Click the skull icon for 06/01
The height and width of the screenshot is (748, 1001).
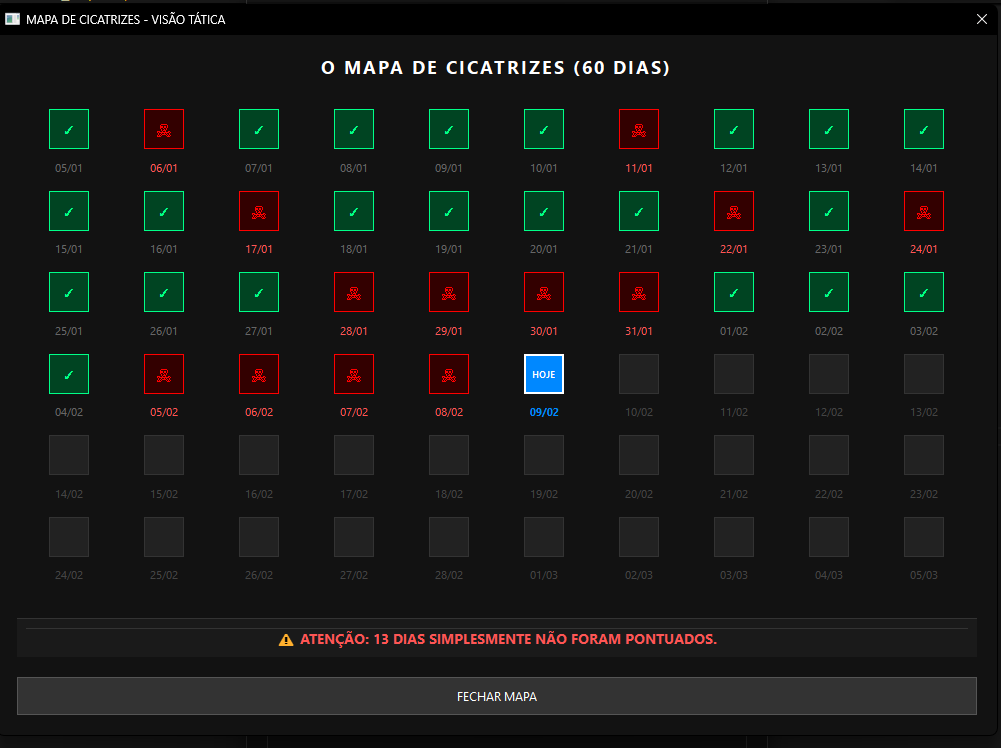point(164,129)
